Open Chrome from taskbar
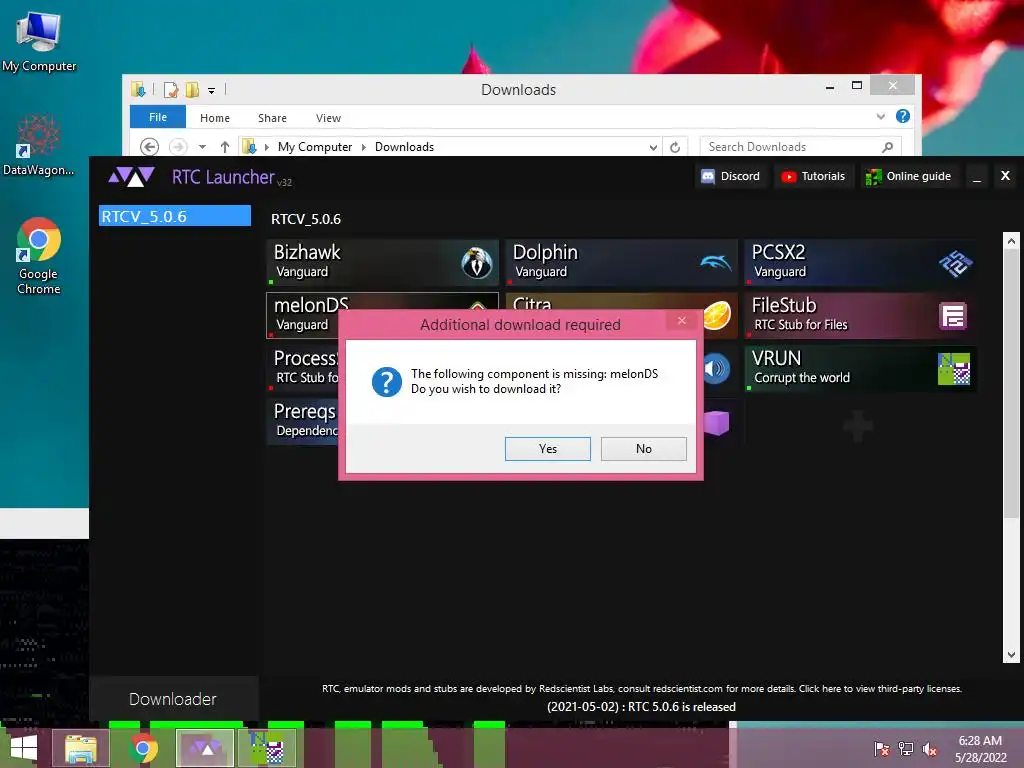The image size is (1024, 768). point(143,748)
